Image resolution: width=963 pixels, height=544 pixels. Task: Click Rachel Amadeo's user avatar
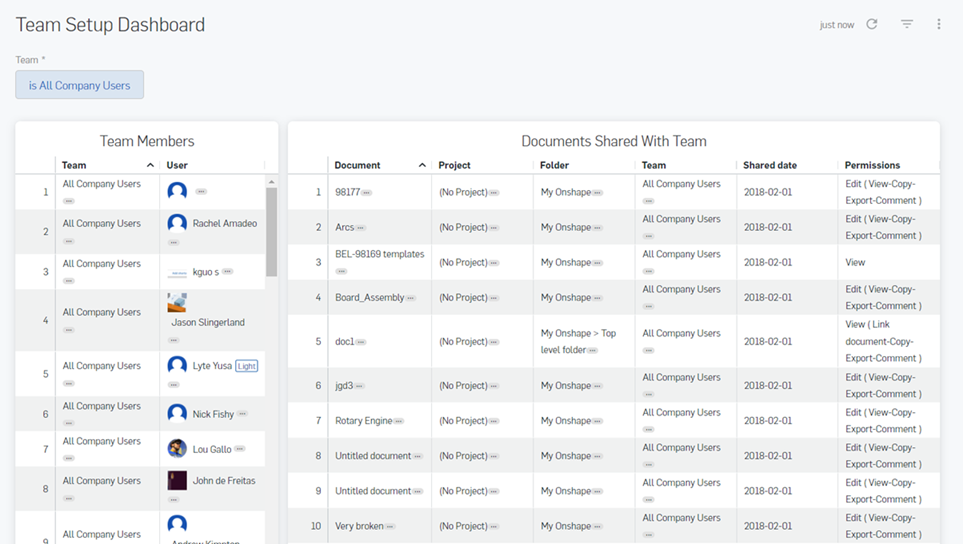[x=177, y=223]
